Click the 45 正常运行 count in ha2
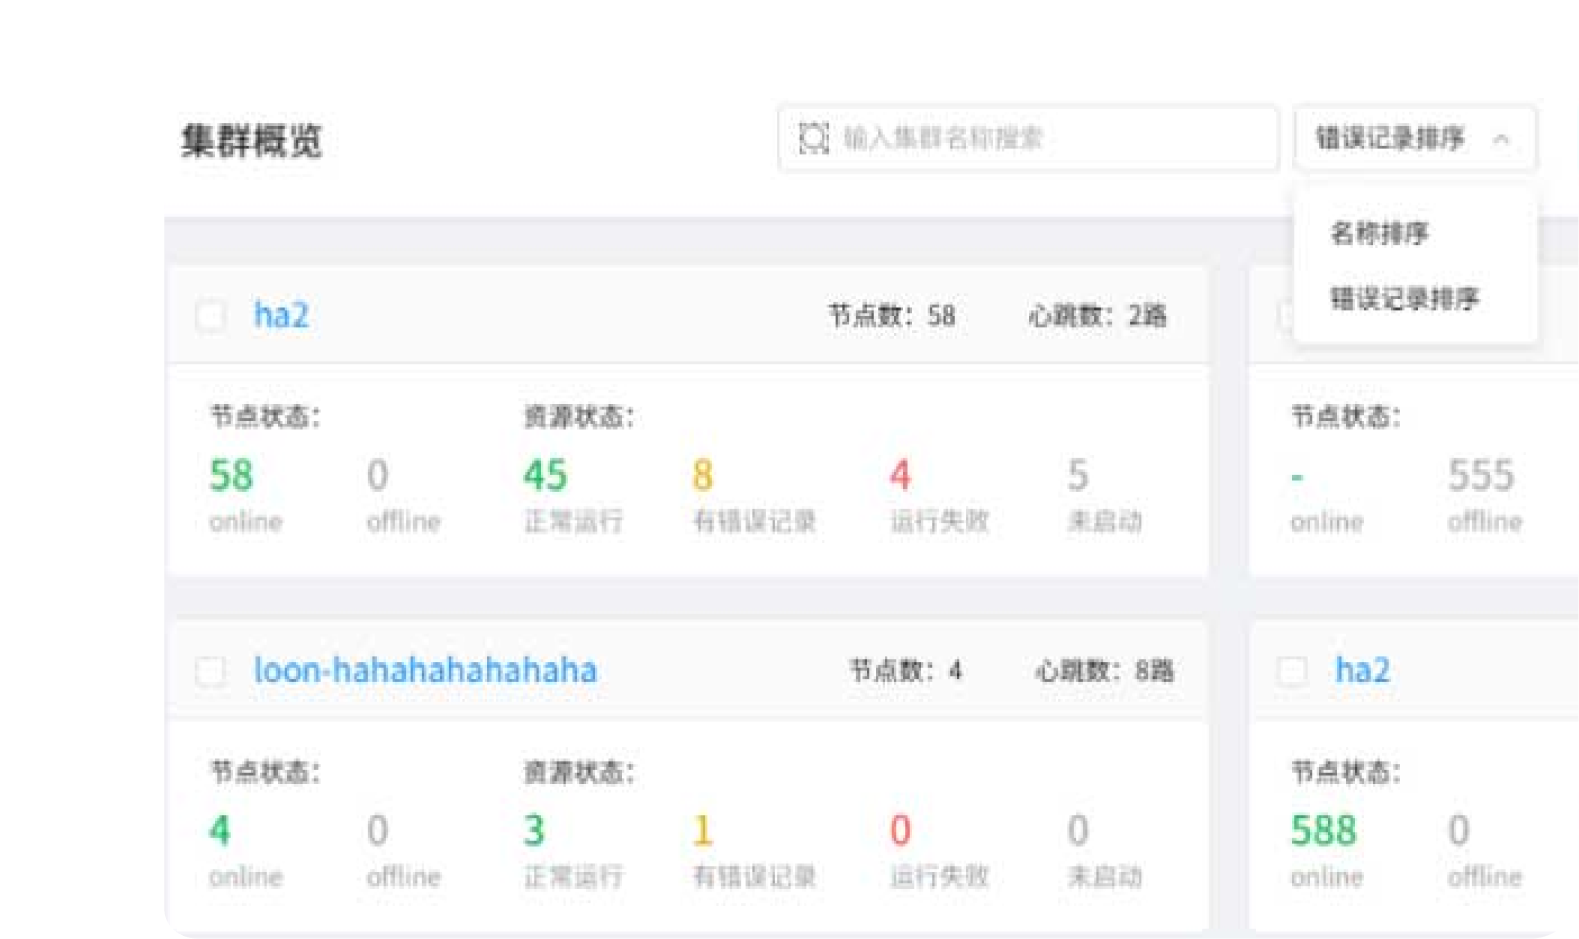The image size is (1579, 939). coord(545,476)
